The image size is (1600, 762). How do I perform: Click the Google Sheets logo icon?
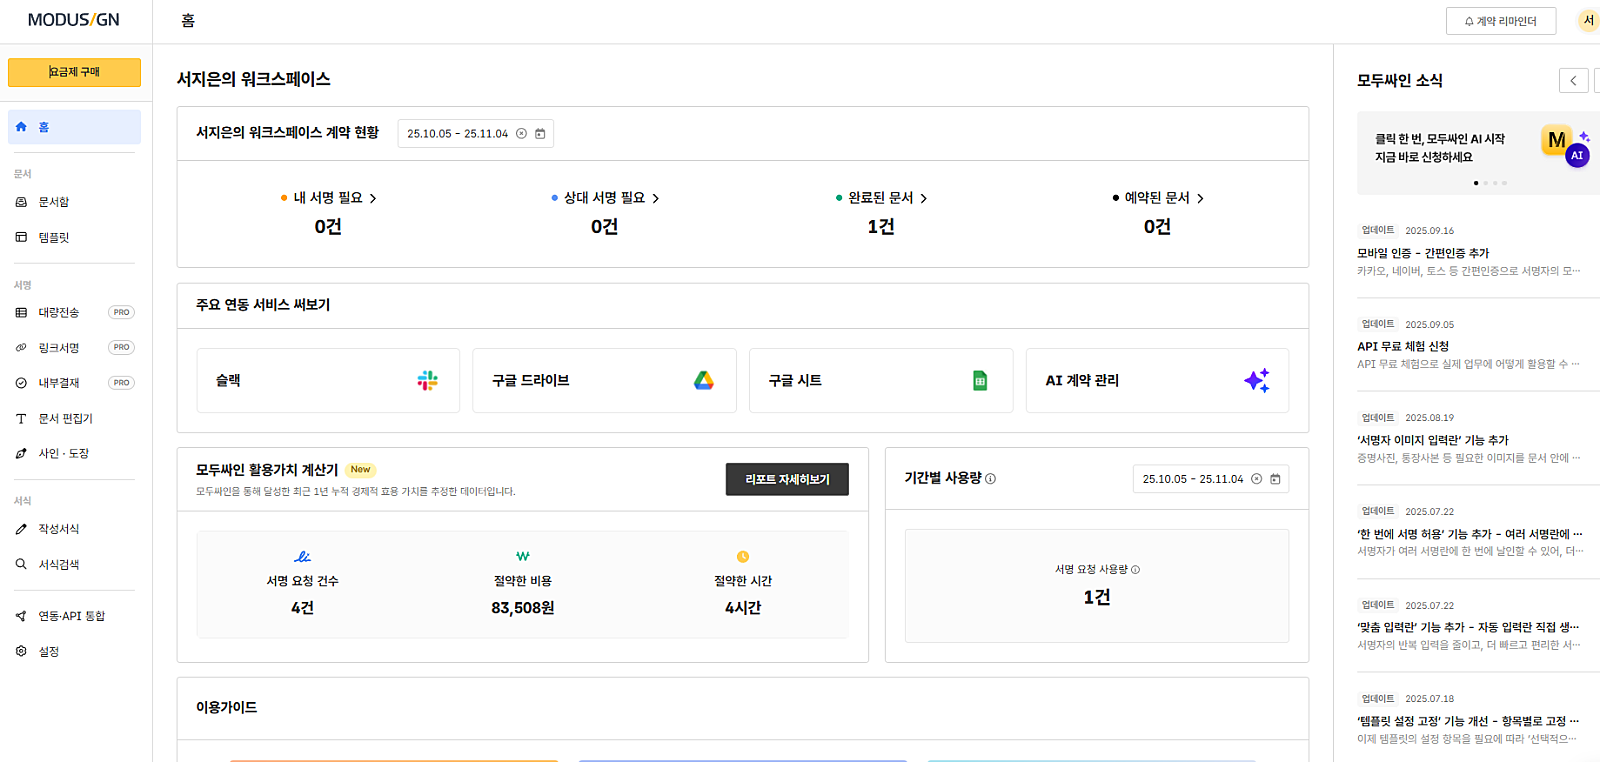coord(980,380)
